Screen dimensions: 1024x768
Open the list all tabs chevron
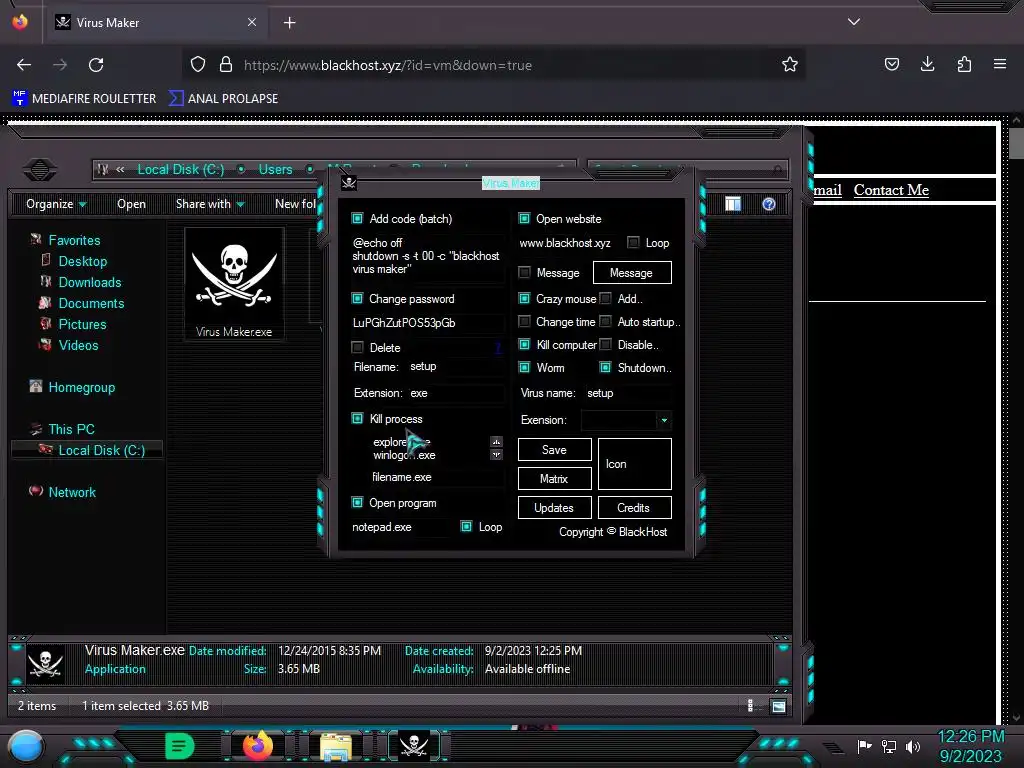pos(854,22)
